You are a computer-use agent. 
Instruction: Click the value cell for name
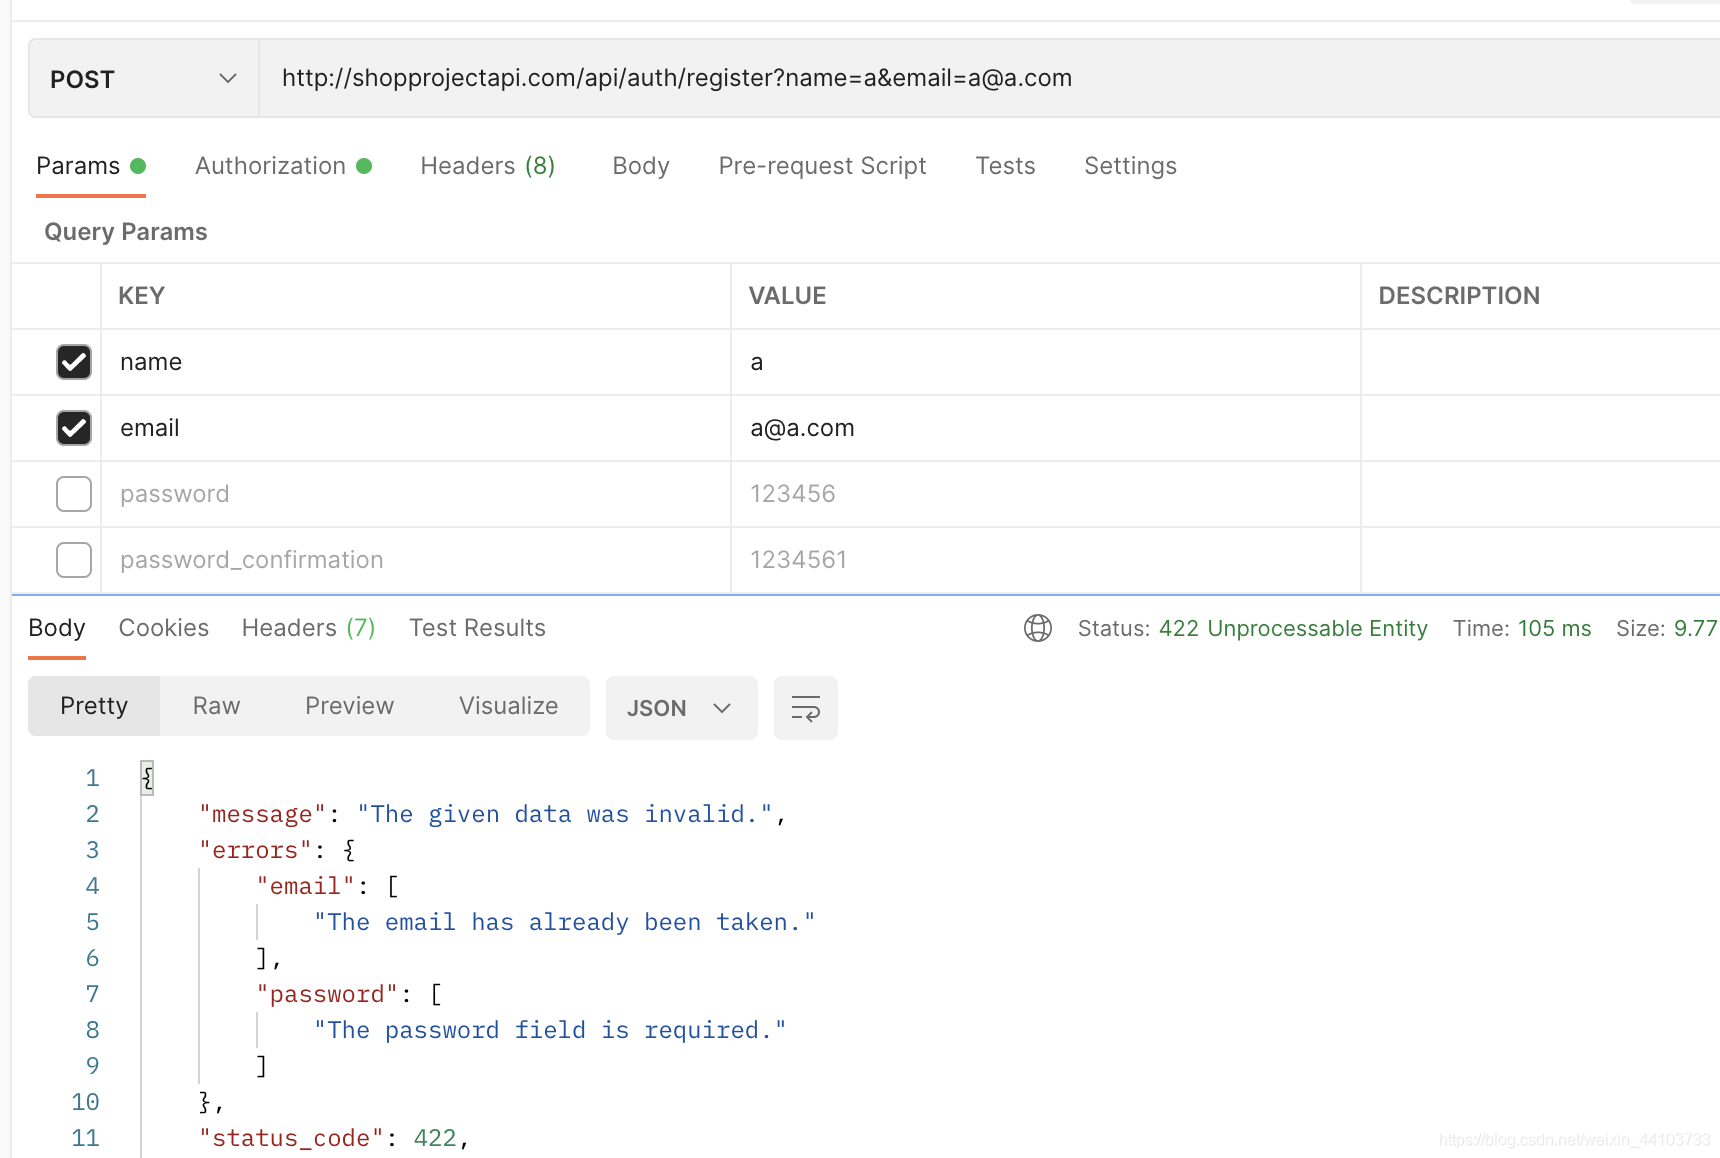1046,362
